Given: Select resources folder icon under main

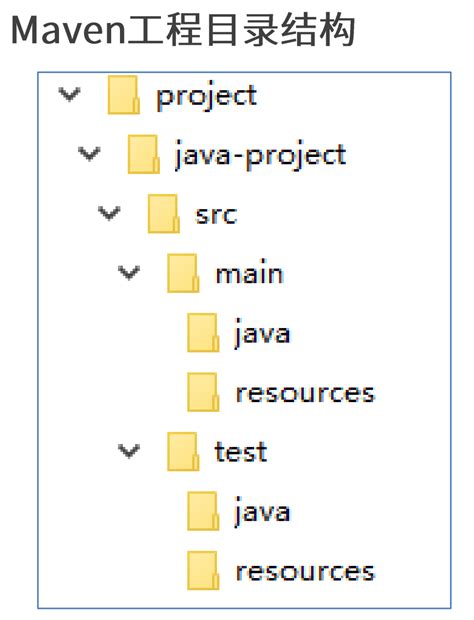Looking at the screenshot, I should tap(203, 392).
